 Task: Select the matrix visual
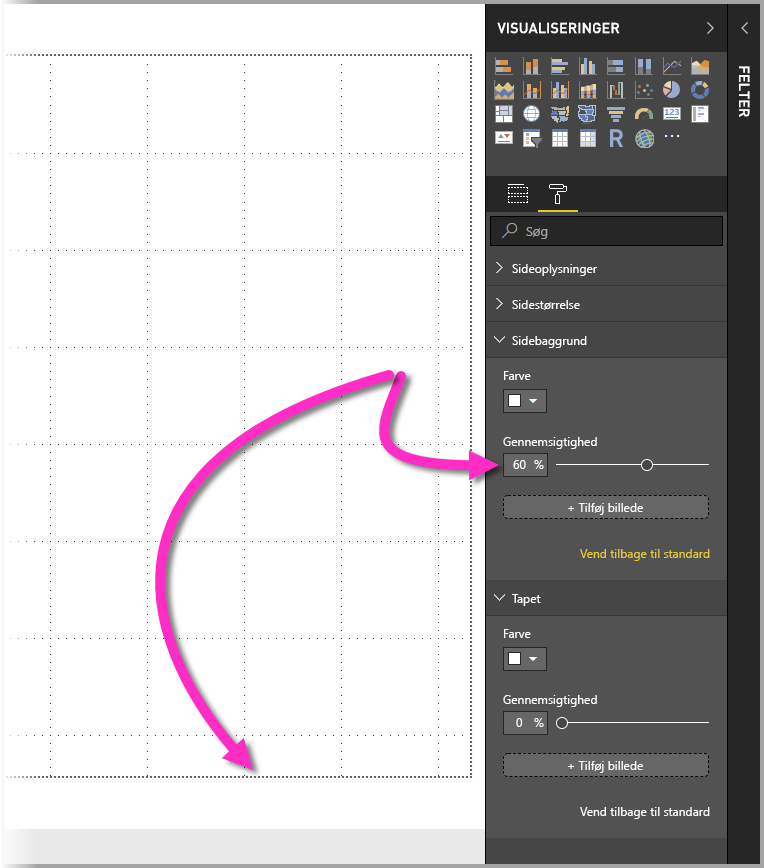[588, 138]
